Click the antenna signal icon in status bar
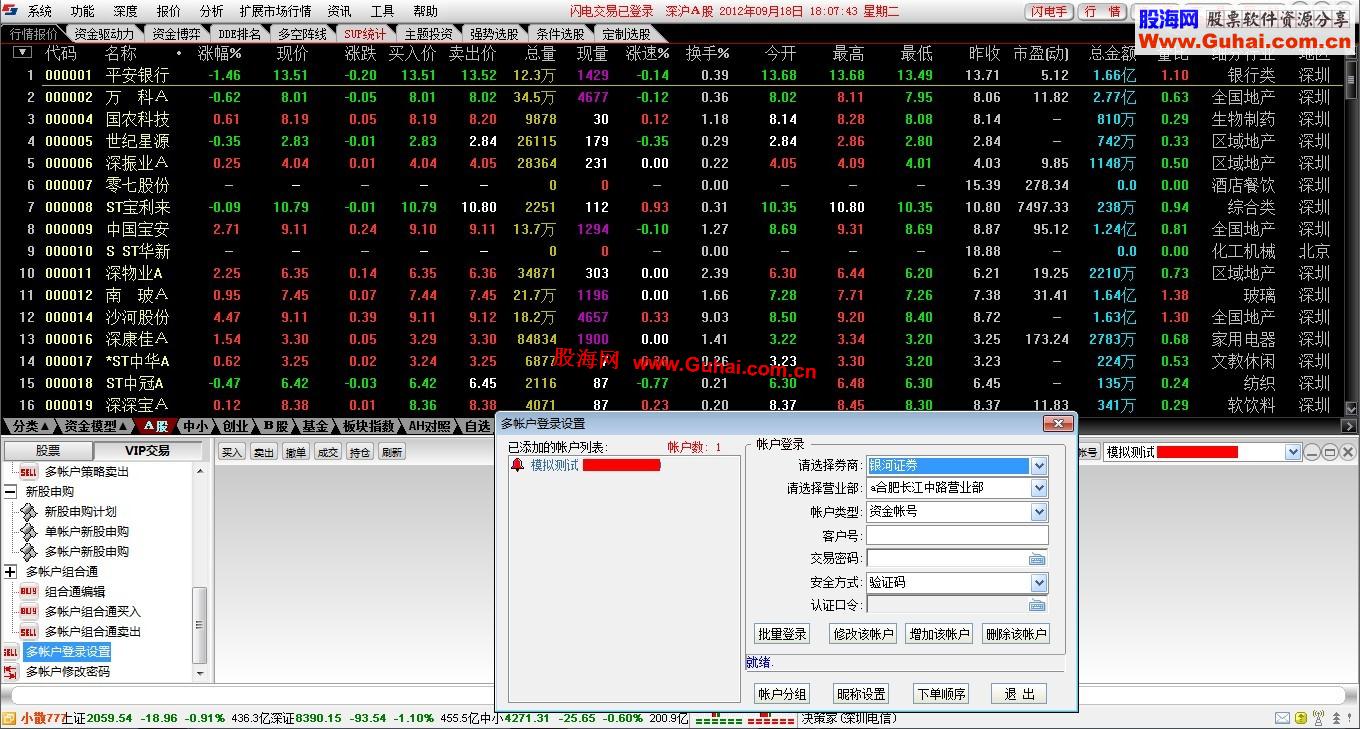The image size is (1360, 729). click(x=1318, y=718)
